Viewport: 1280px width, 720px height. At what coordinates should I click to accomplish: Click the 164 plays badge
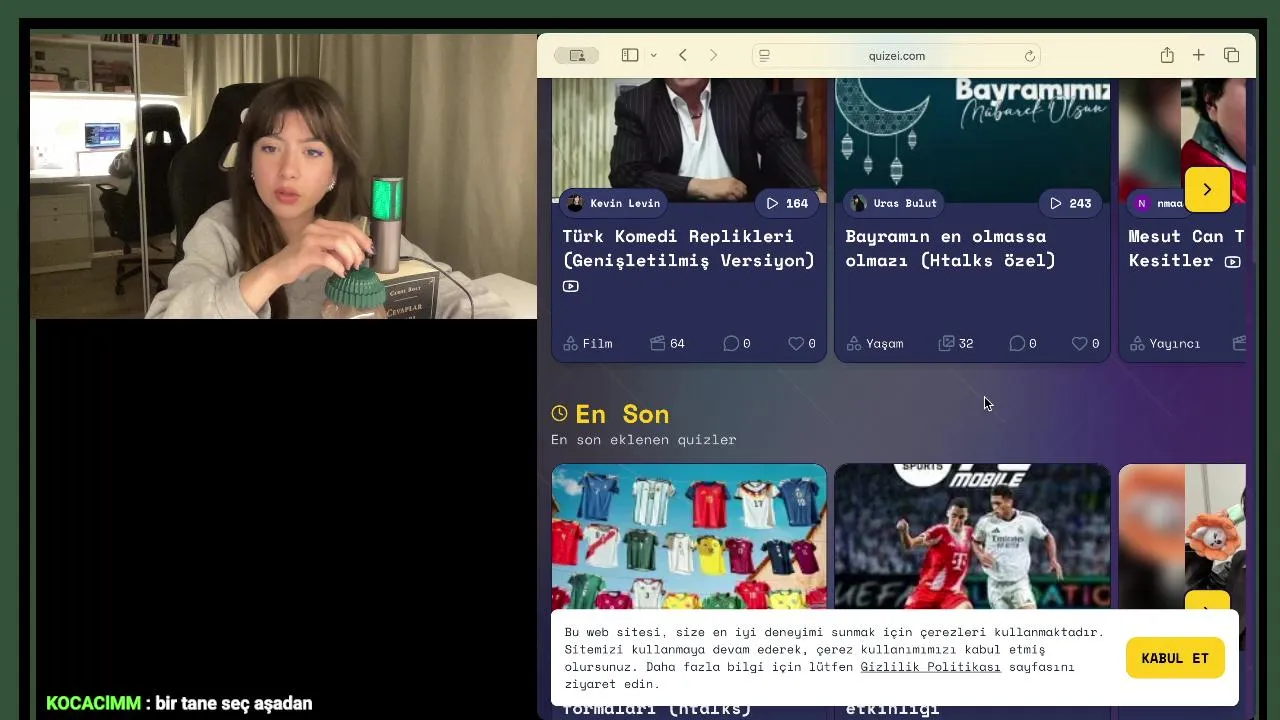787,203
